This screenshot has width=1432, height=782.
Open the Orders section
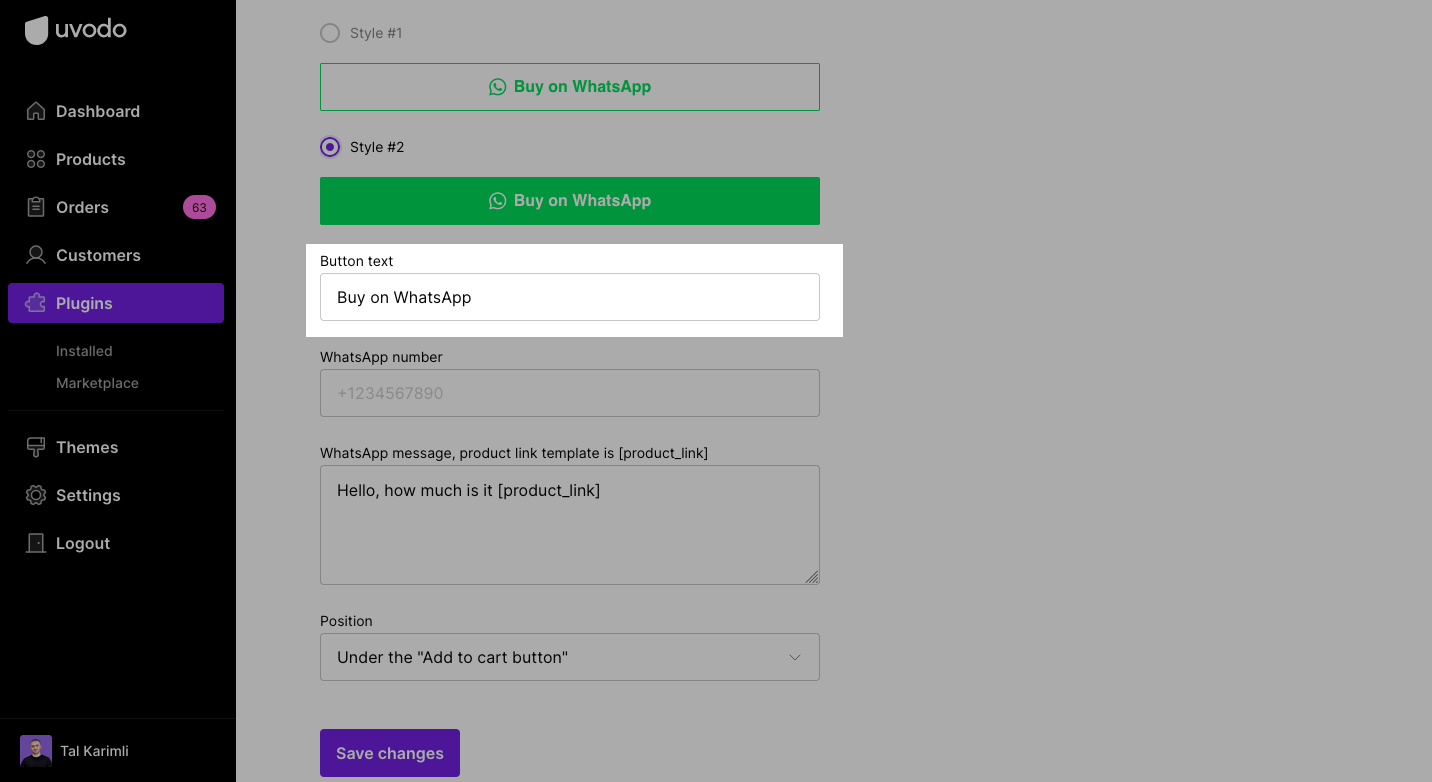[116, 207]
